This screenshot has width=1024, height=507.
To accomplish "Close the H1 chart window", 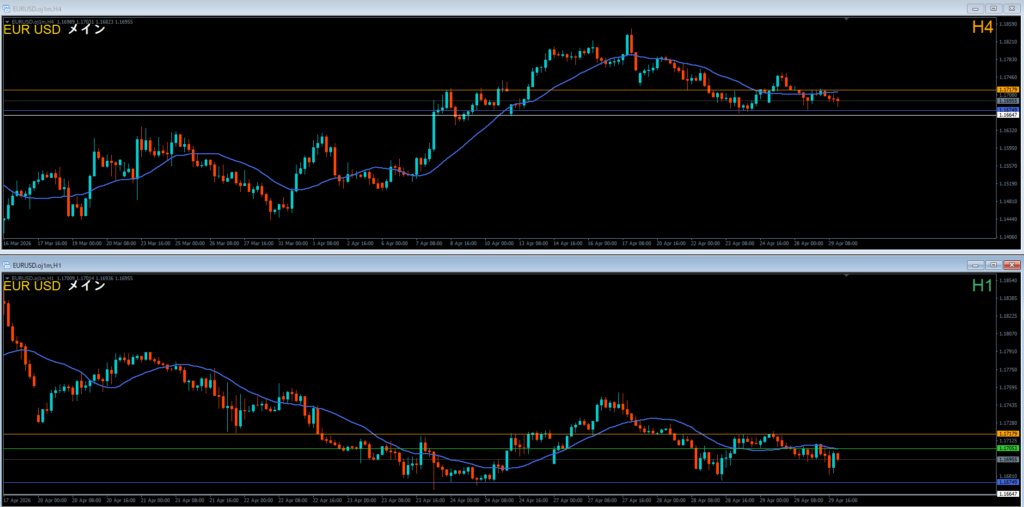I will coord(1012,265).
